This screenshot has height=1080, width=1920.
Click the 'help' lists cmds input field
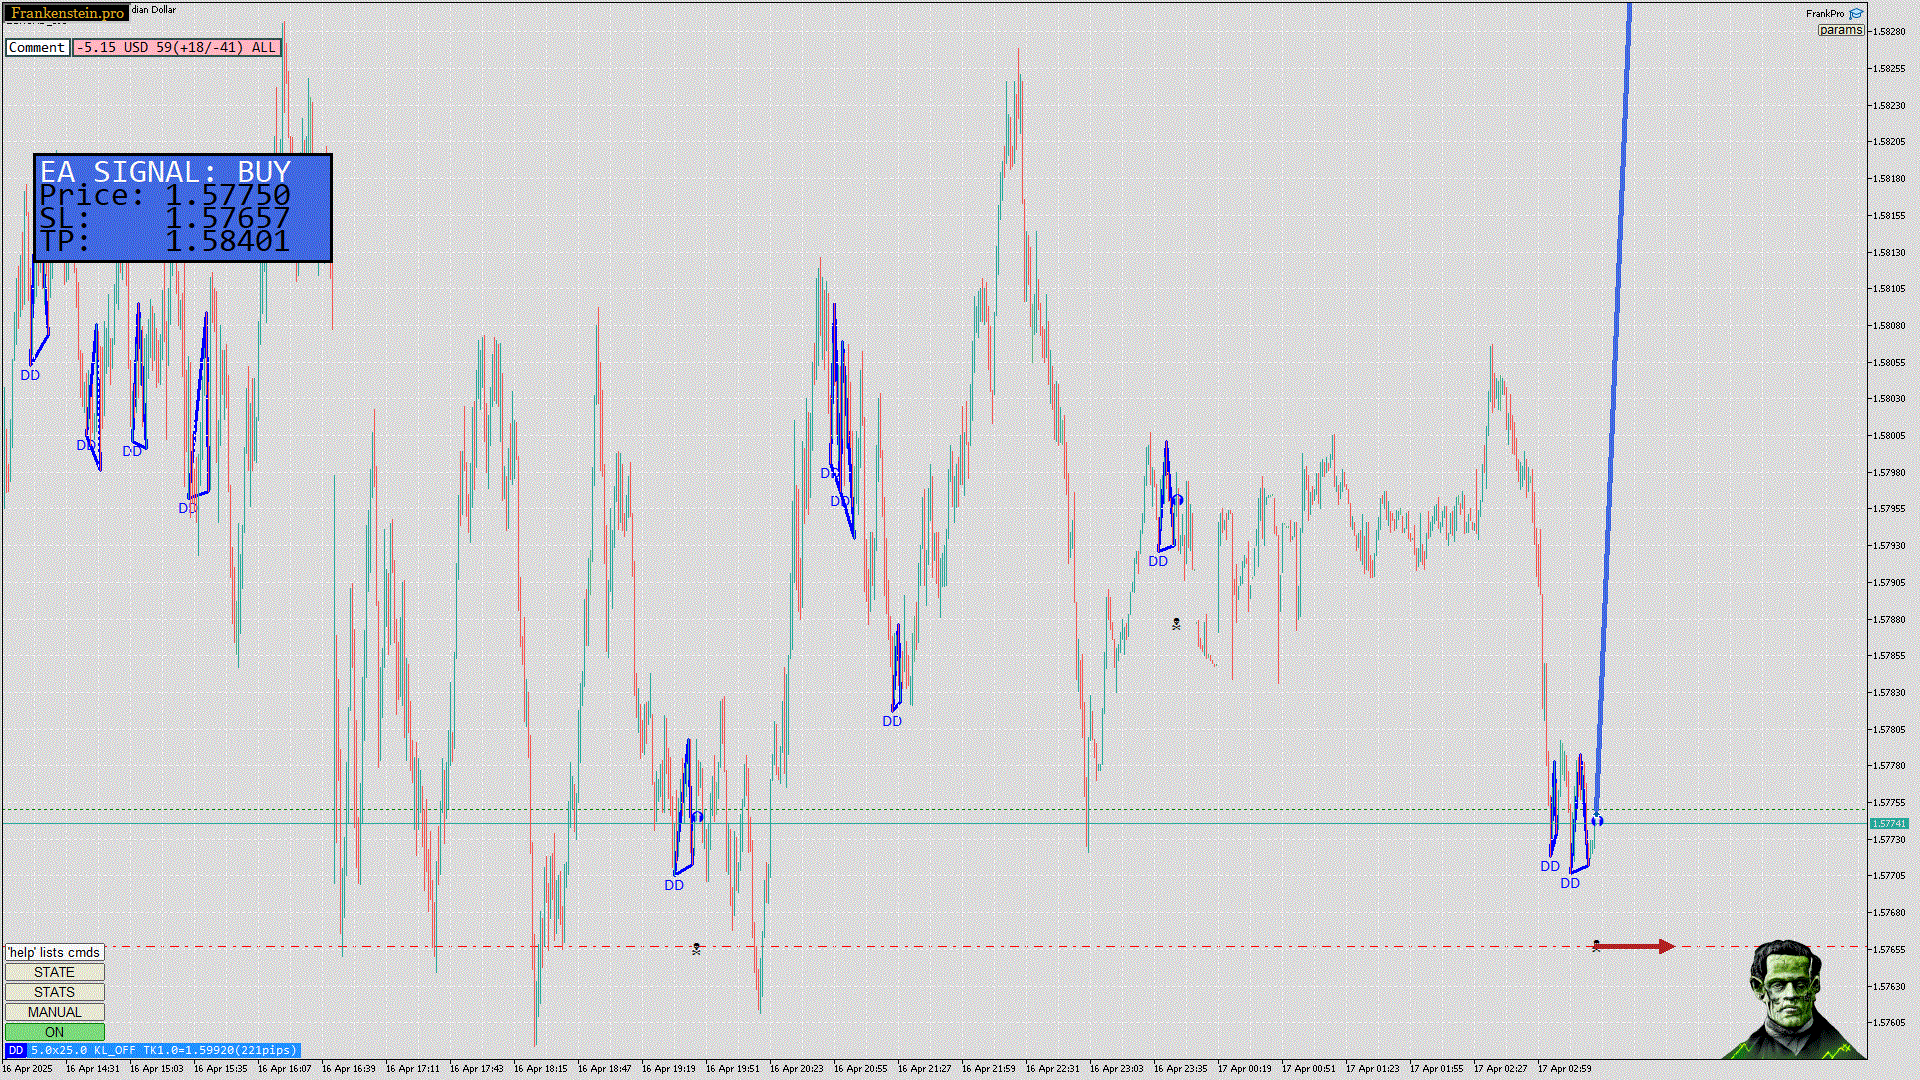tap(54, 952)
